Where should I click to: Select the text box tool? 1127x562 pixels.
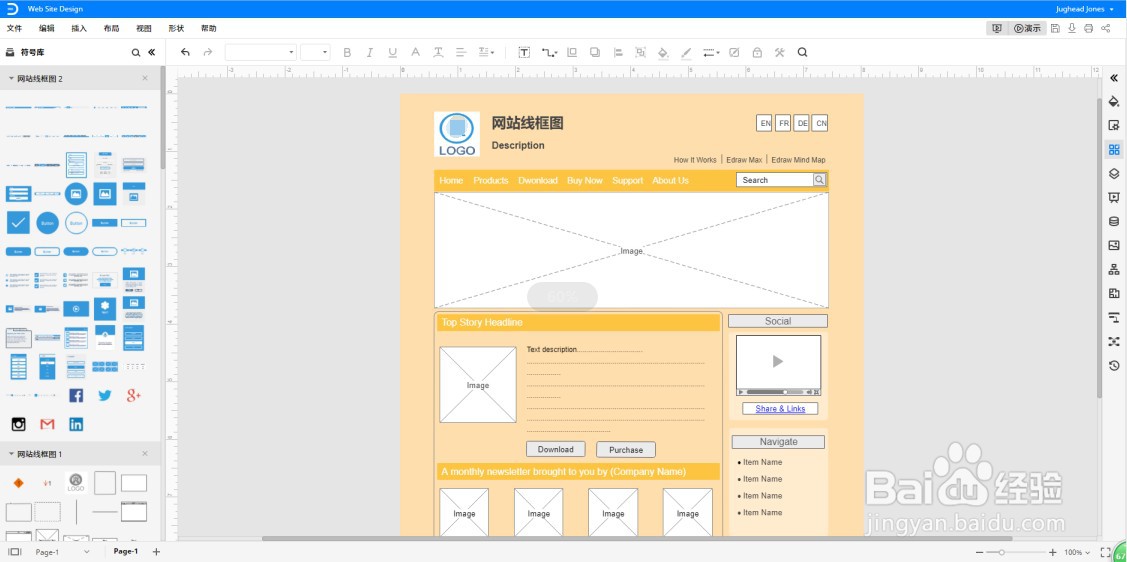coord(525,52)
